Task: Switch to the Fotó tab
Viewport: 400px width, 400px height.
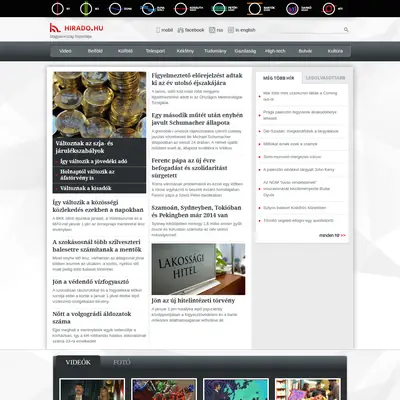Action: click(122, 362)
